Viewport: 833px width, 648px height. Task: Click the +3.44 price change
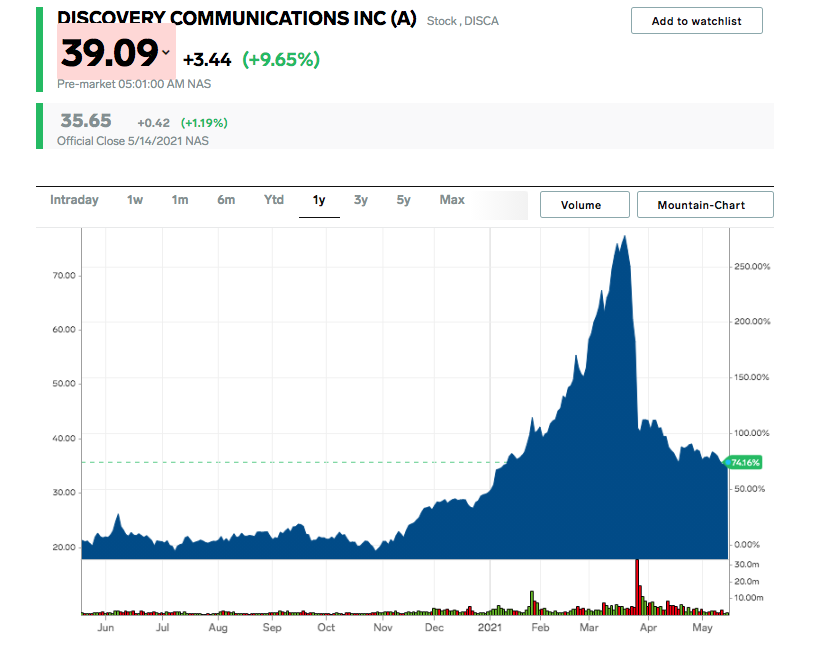[x=207, y=59]
